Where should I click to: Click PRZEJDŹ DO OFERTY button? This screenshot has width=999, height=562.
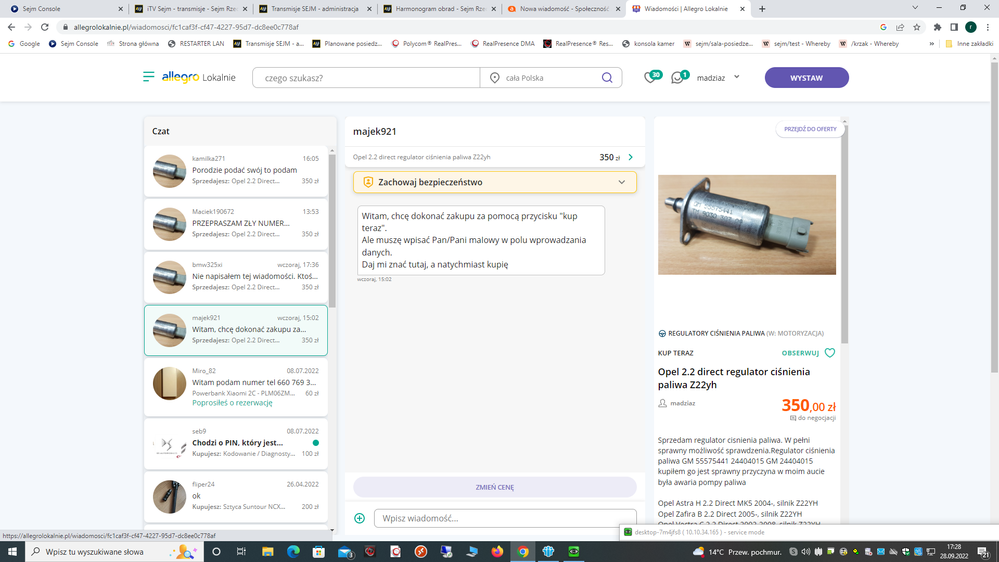tap(810, 129)
